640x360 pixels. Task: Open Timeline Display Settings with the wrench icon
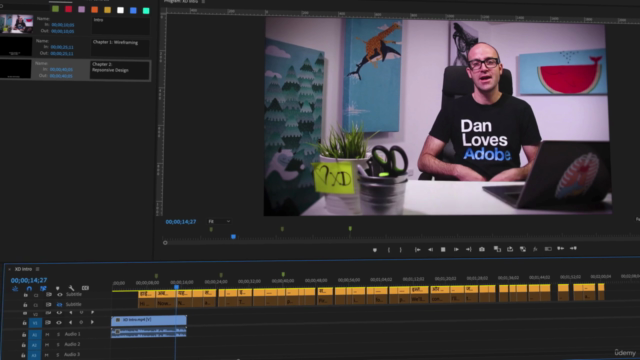pos(71,288)
